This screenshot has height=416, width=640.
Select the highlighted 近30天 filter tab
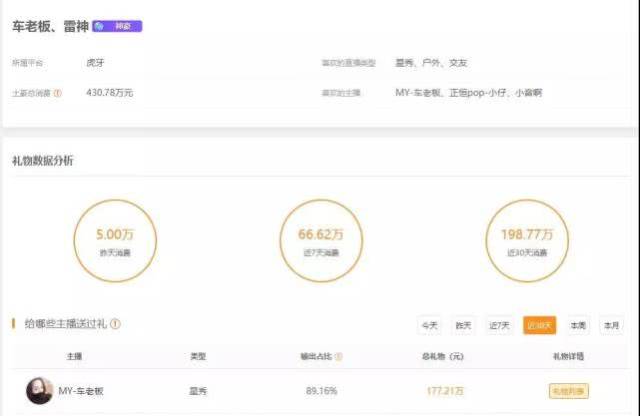click(540, 325)
